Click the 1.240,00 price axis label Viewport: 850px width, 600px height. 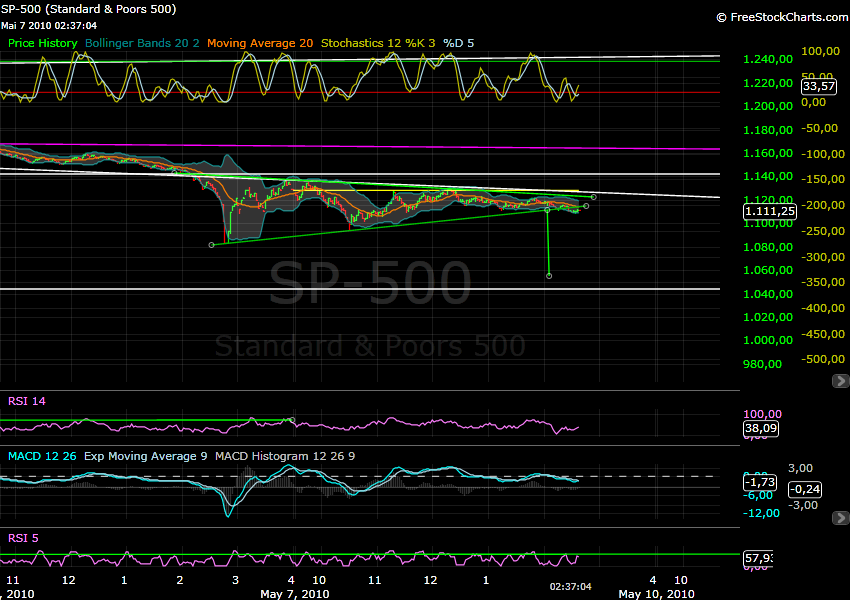pyautogui.click(x=768, y=60)
